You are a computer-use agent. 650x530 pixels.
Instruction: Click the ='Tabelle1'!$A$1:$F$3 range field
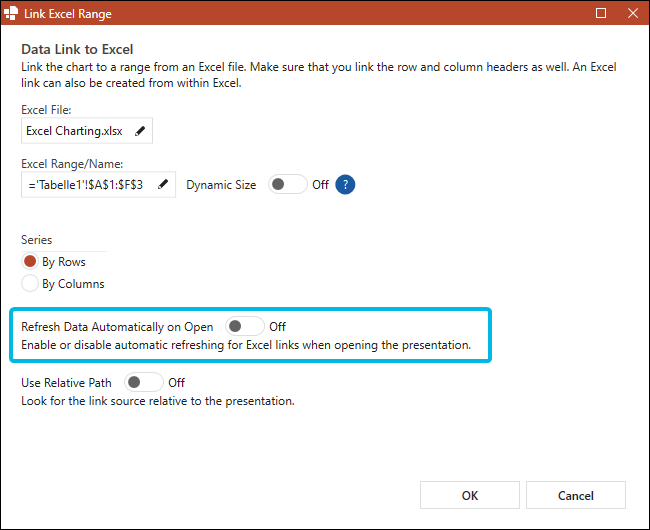pos(98,184)
